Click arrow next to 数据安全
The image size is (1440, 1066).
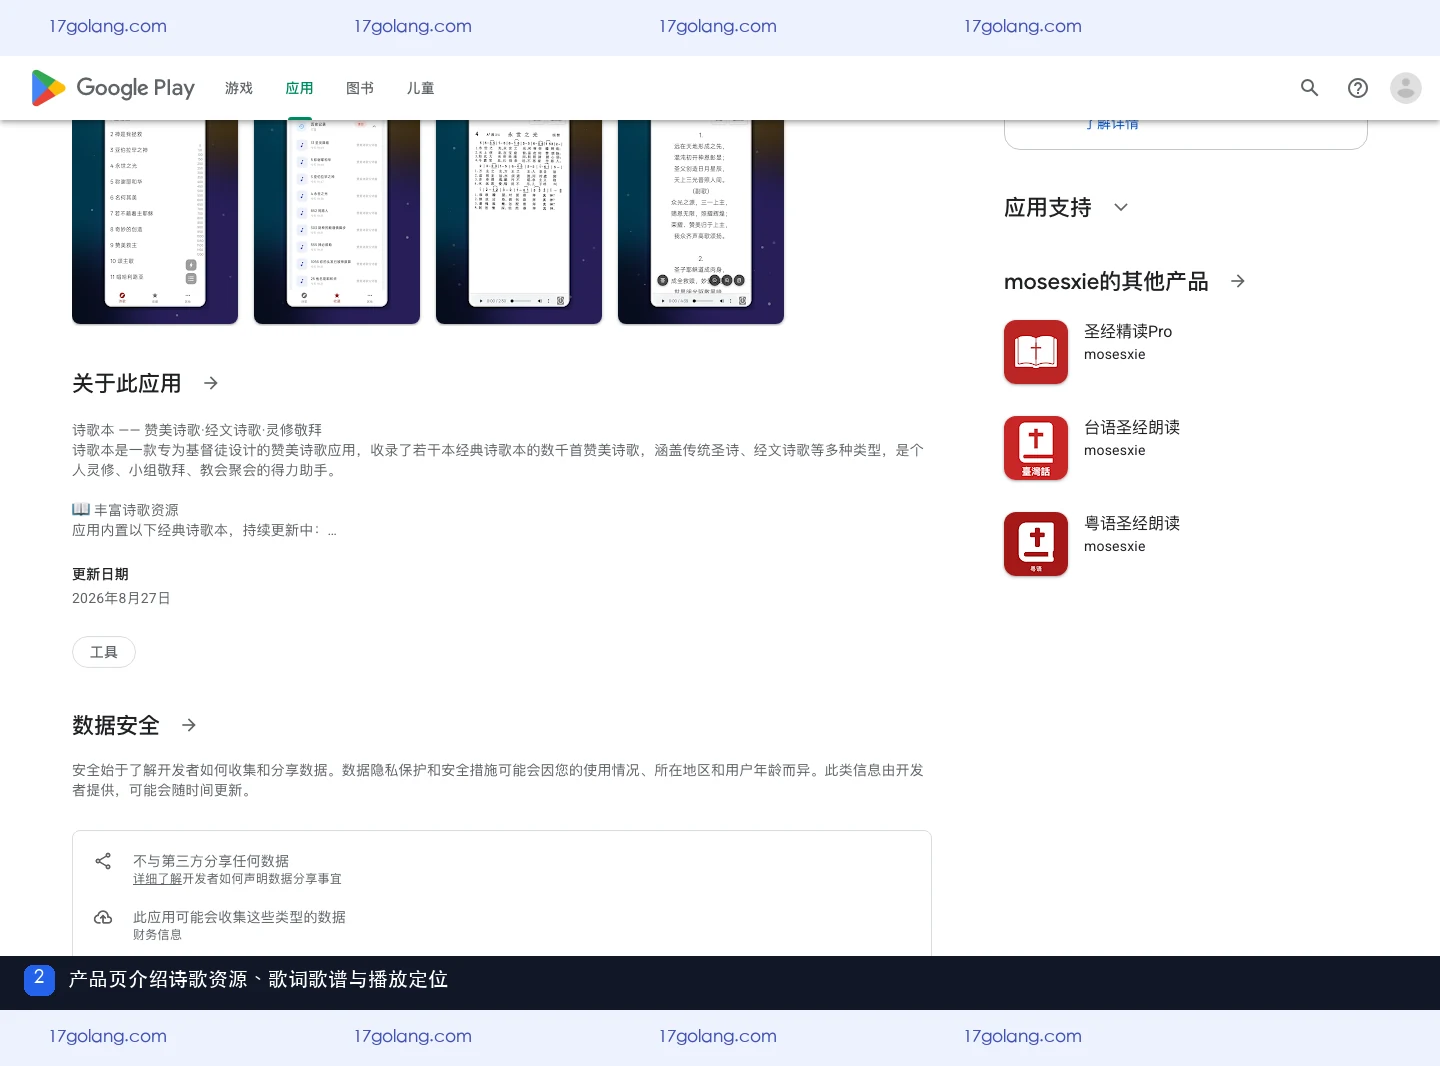click(x=189, y=725)
